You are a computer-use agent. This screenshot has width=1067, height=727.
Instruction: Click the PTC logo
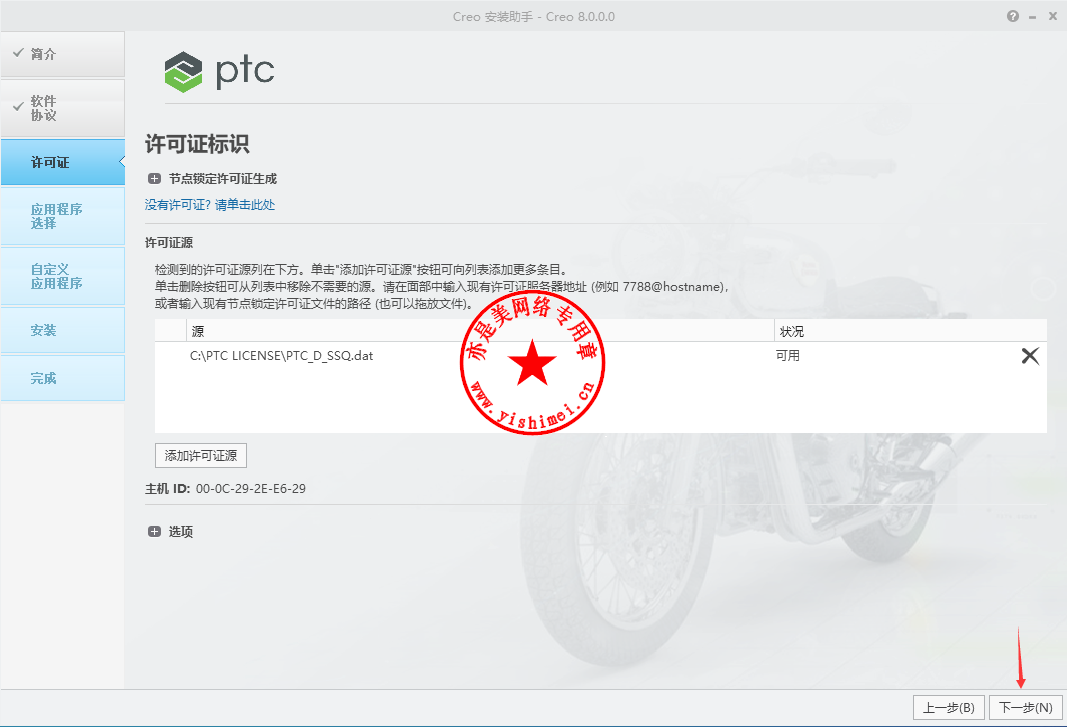pyautogui.click(x=219, y=71)
